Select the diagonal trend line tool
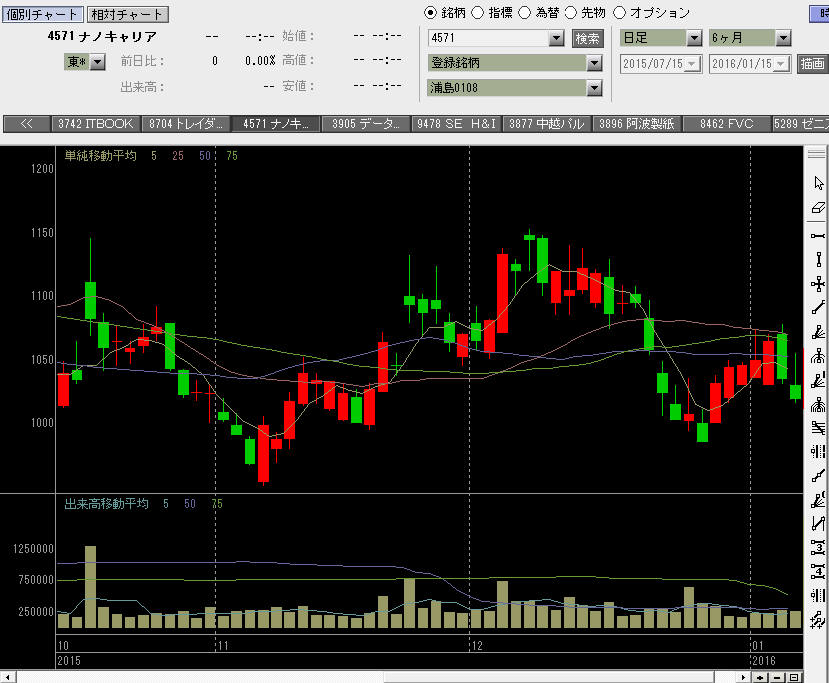 [x=818, y=307]
